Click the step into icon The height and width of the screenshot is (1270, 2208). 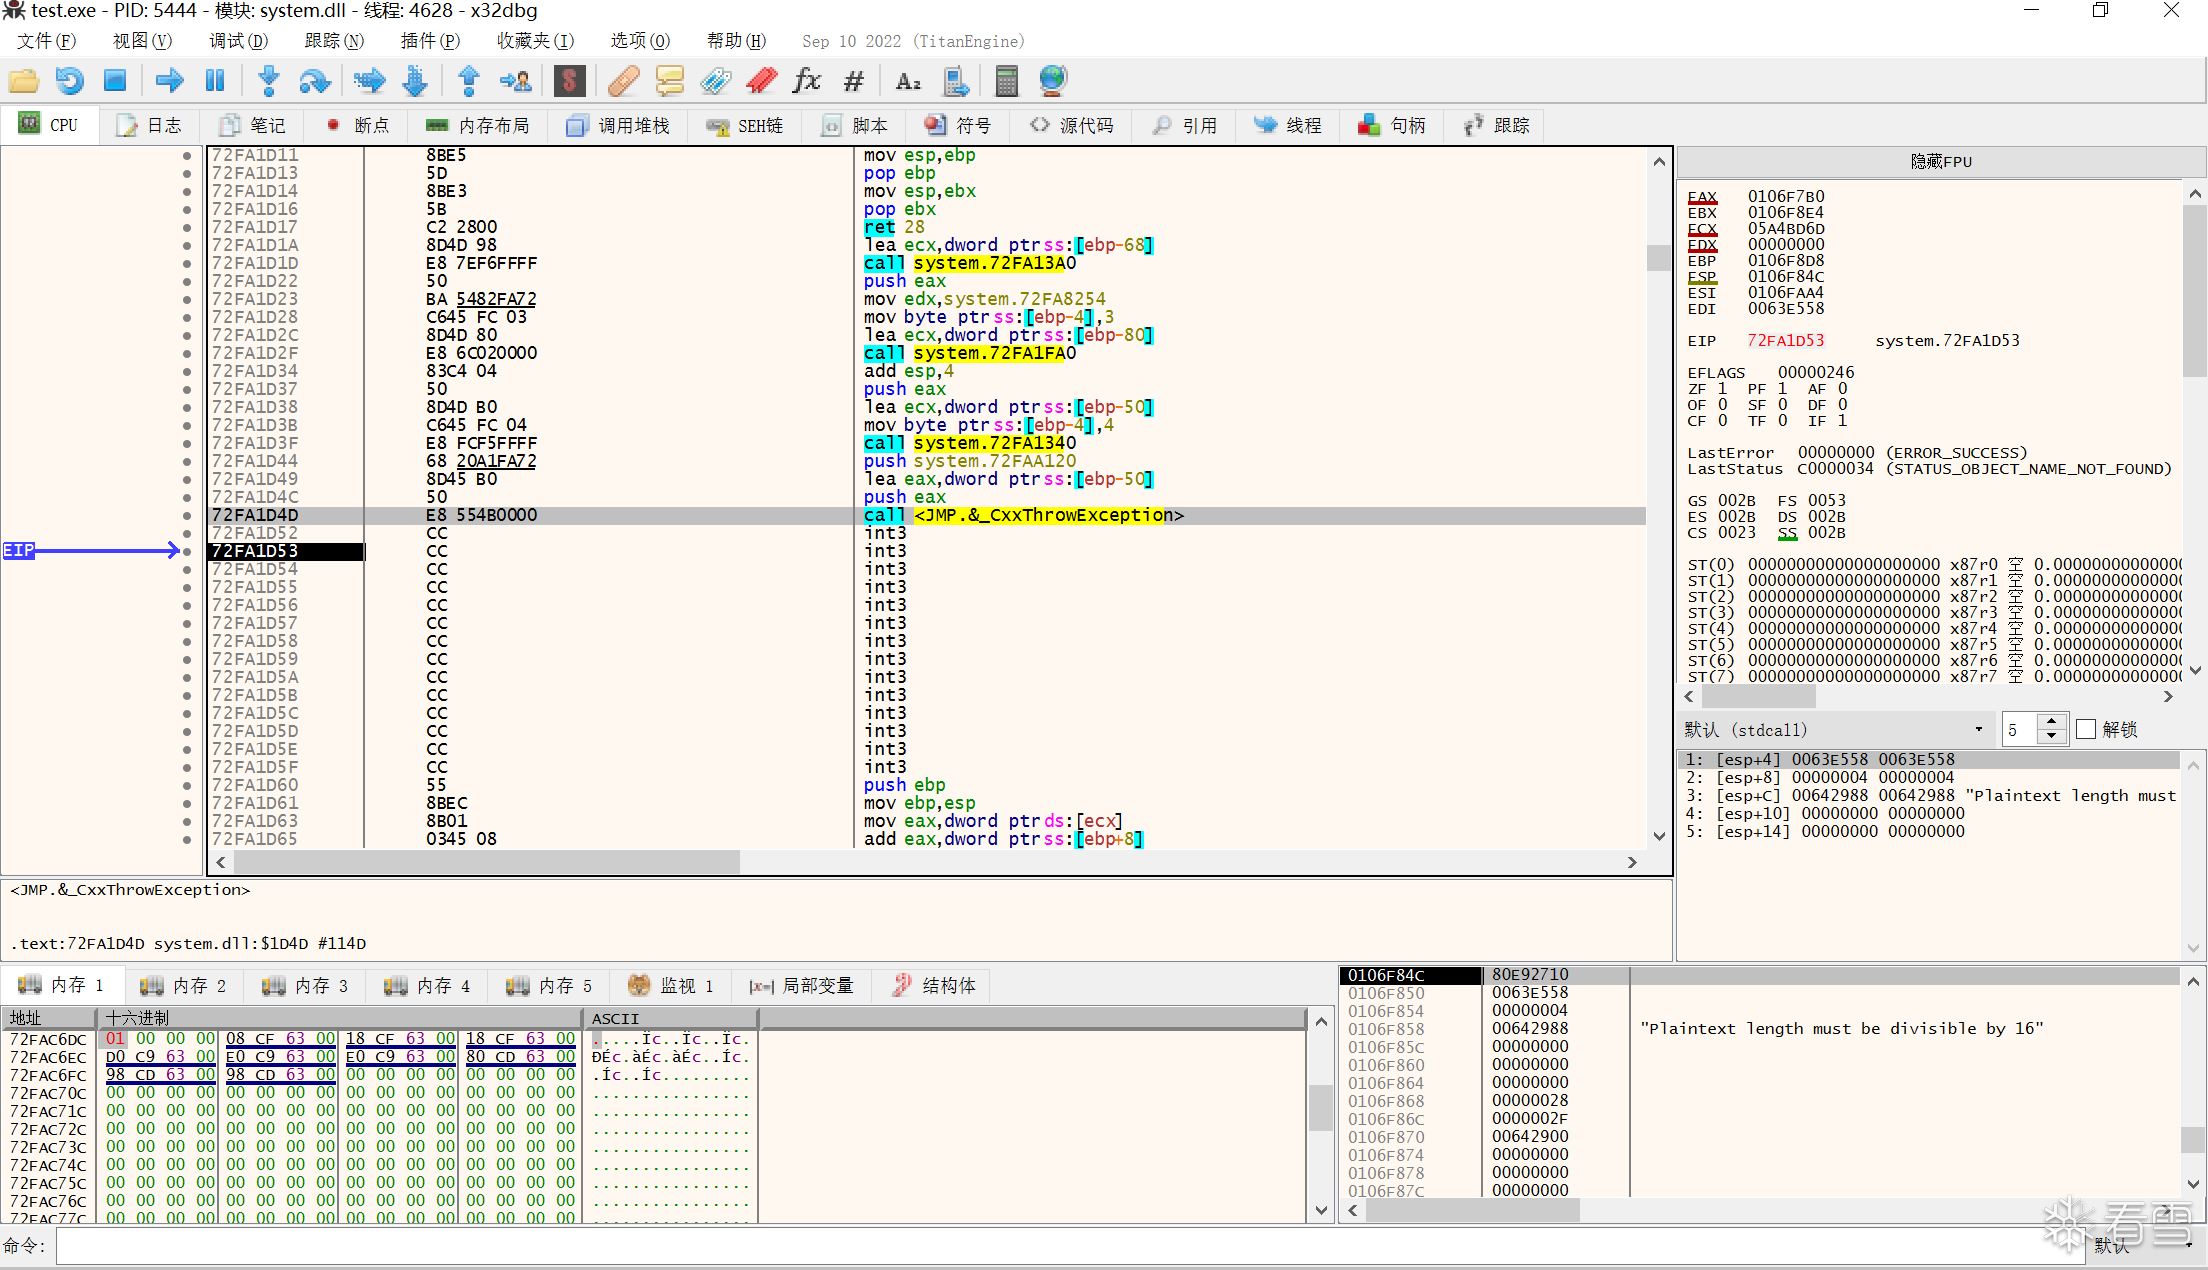pyautogui.click(x=268, y=81)
